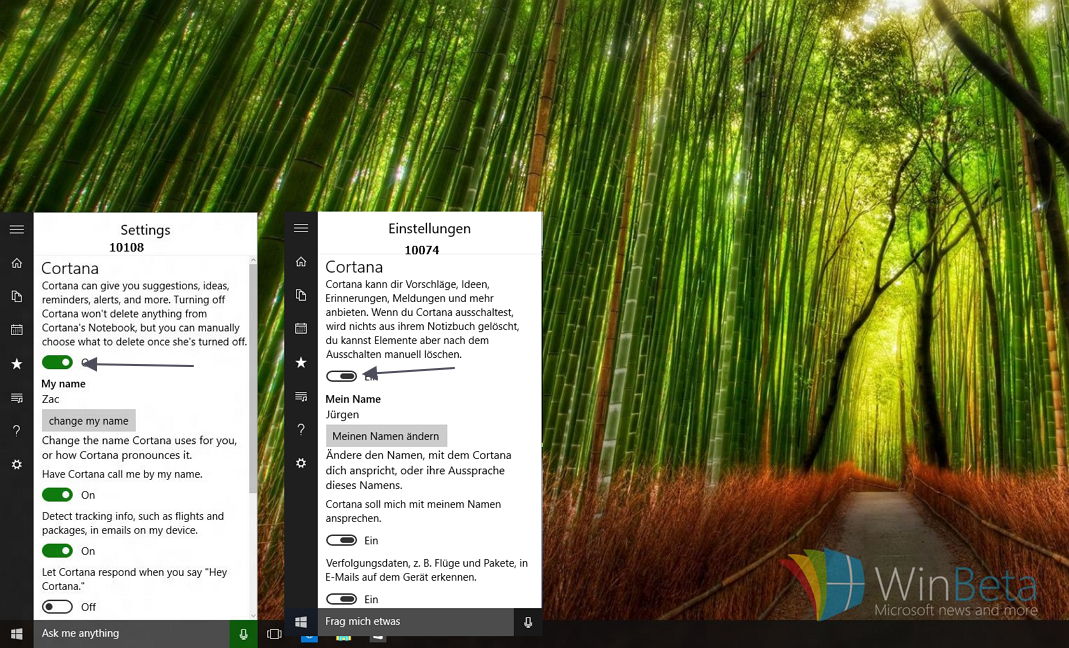Turn off the main Cortana toggle in Settings
Image resolution: width=1069 pixels, height=648 pixels.
click(x=57, y=362)
